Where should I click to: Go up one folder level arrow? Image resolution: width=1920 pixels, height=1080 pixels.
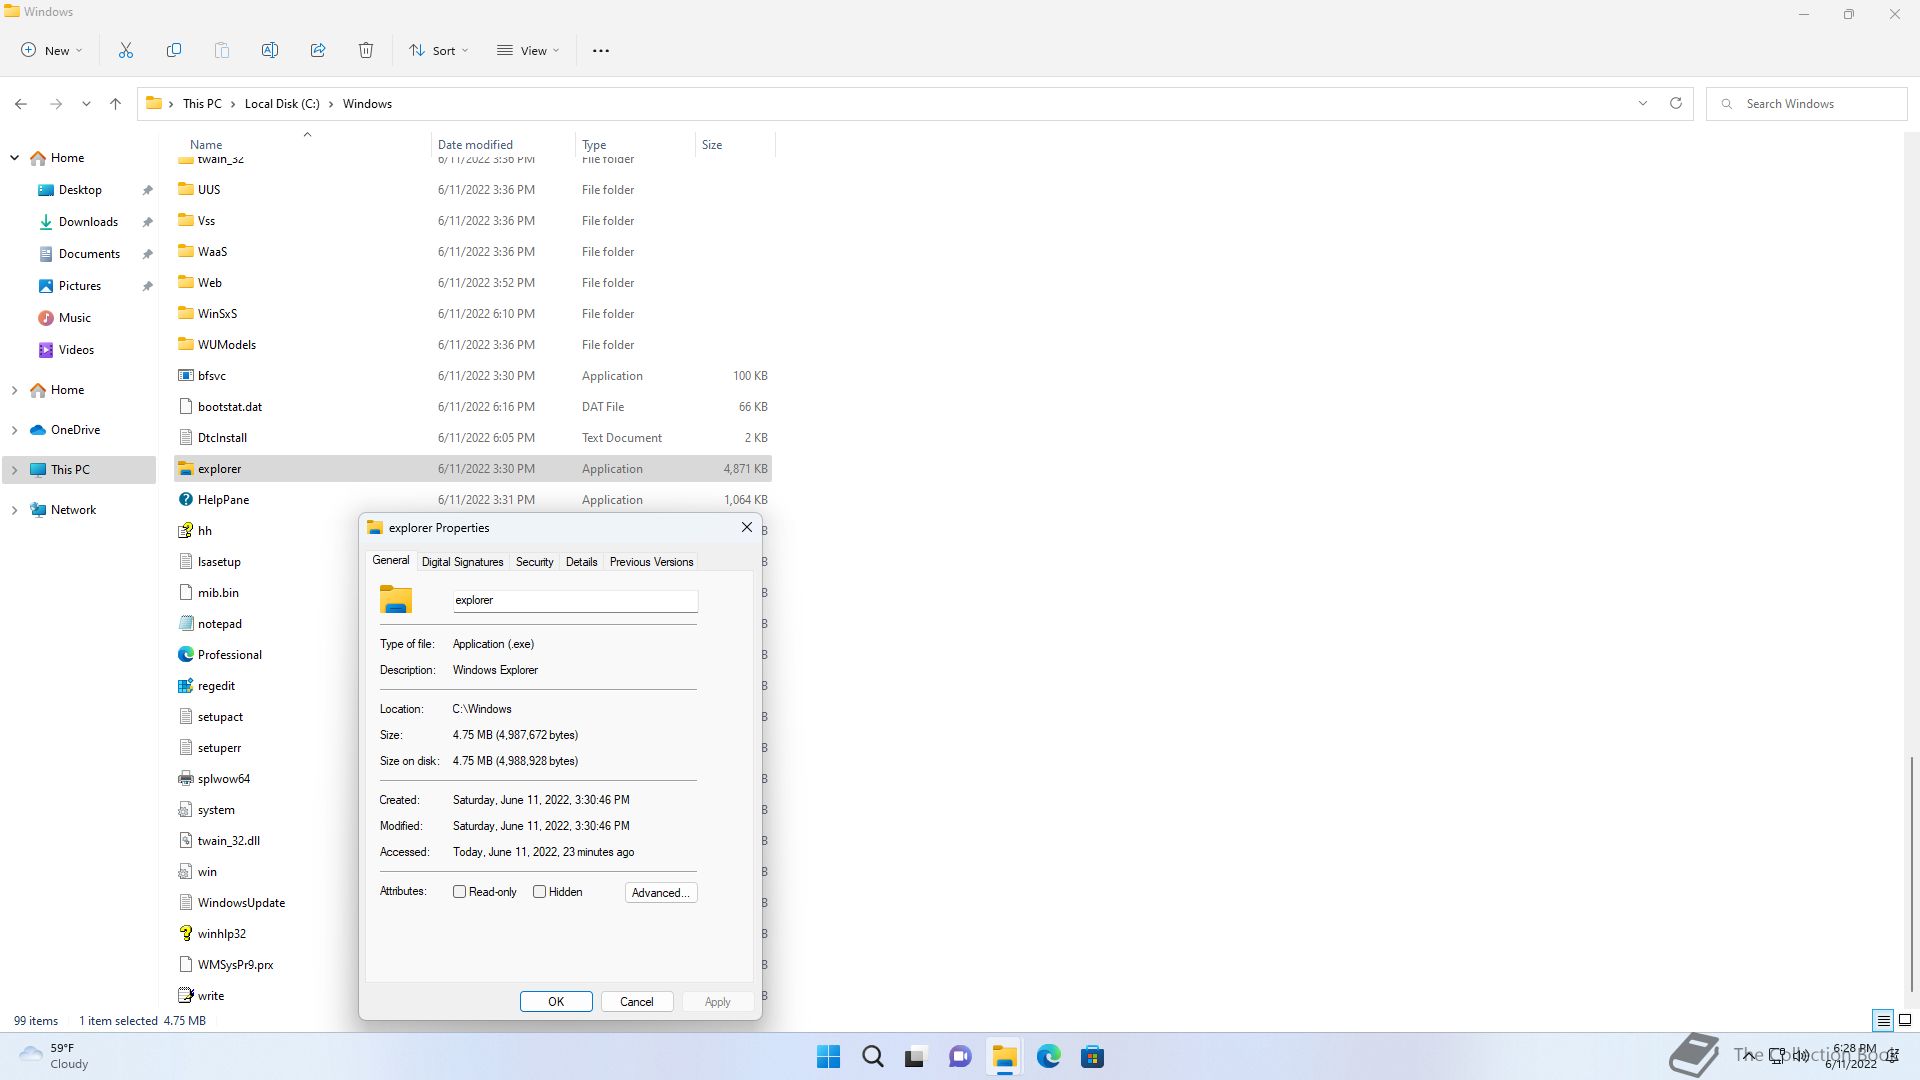coord(116,104)
